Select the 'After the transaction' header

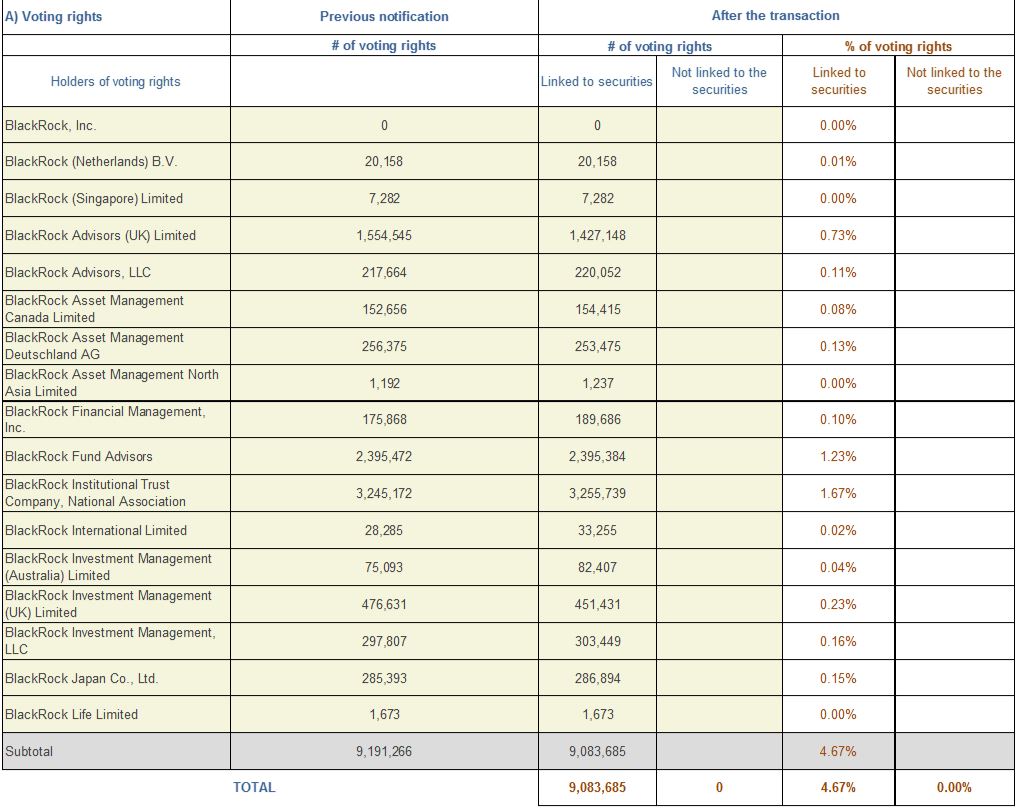776,16
